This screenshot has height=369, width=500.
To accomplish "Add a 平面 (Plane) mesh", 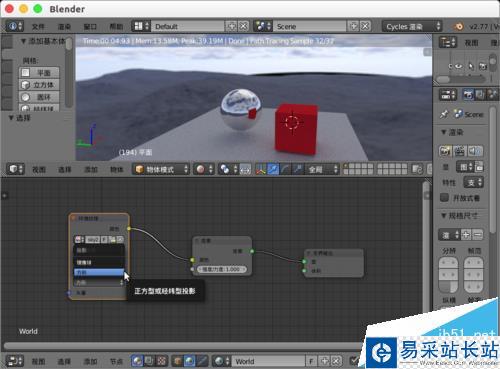I will click(x=39, y=72).
